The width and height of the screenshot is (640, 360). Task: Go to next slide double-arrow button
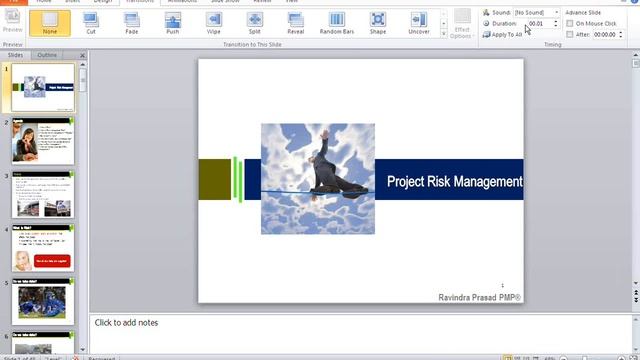pos(636,300)
